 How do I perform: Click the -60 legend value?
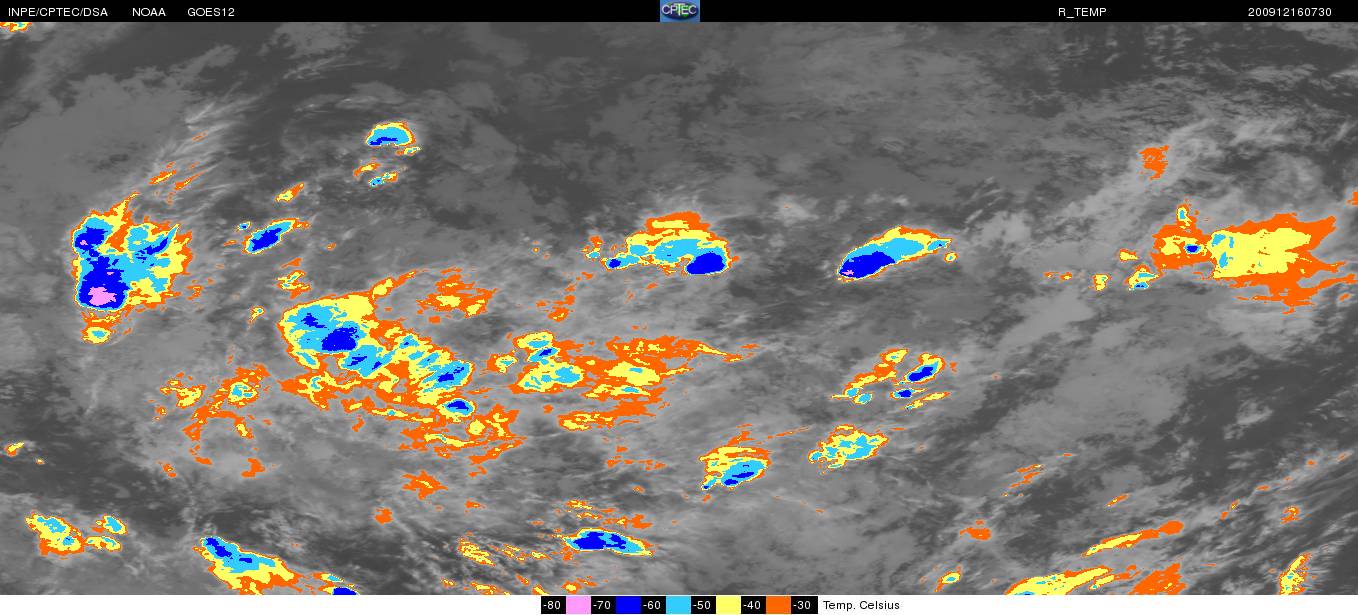coord(652,605)
